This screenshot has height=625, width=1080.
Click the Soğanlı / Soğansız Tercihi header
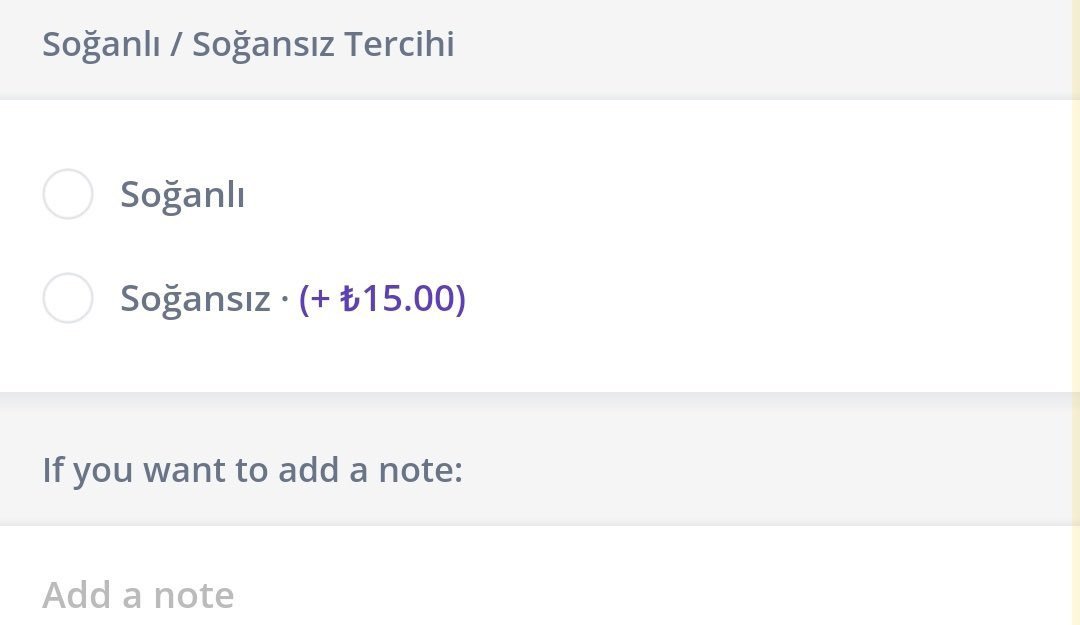pyautogui.click(x=248, y=44)
